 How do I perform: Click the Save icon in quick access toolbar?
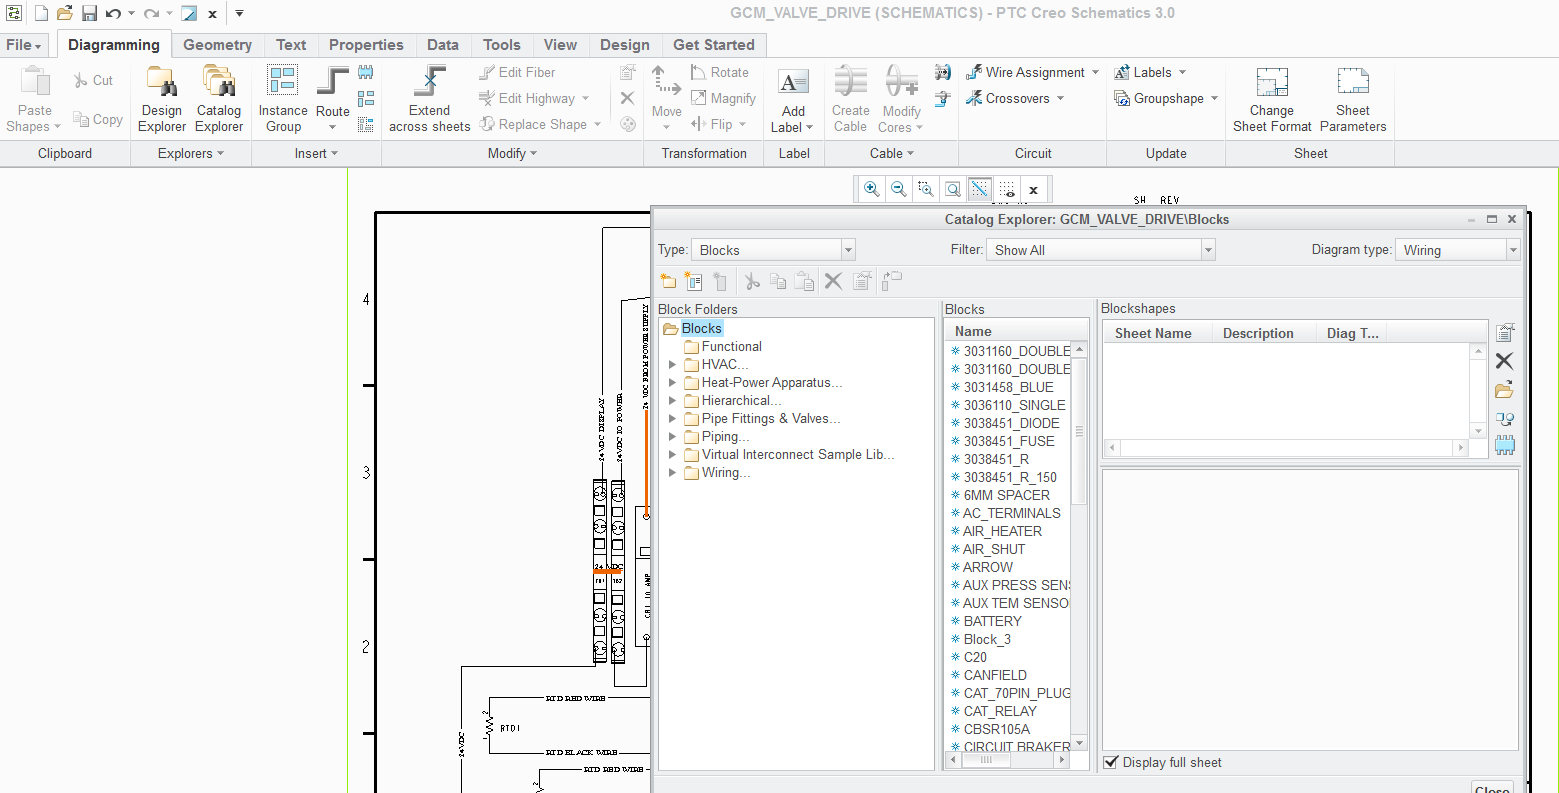(89, 13)
